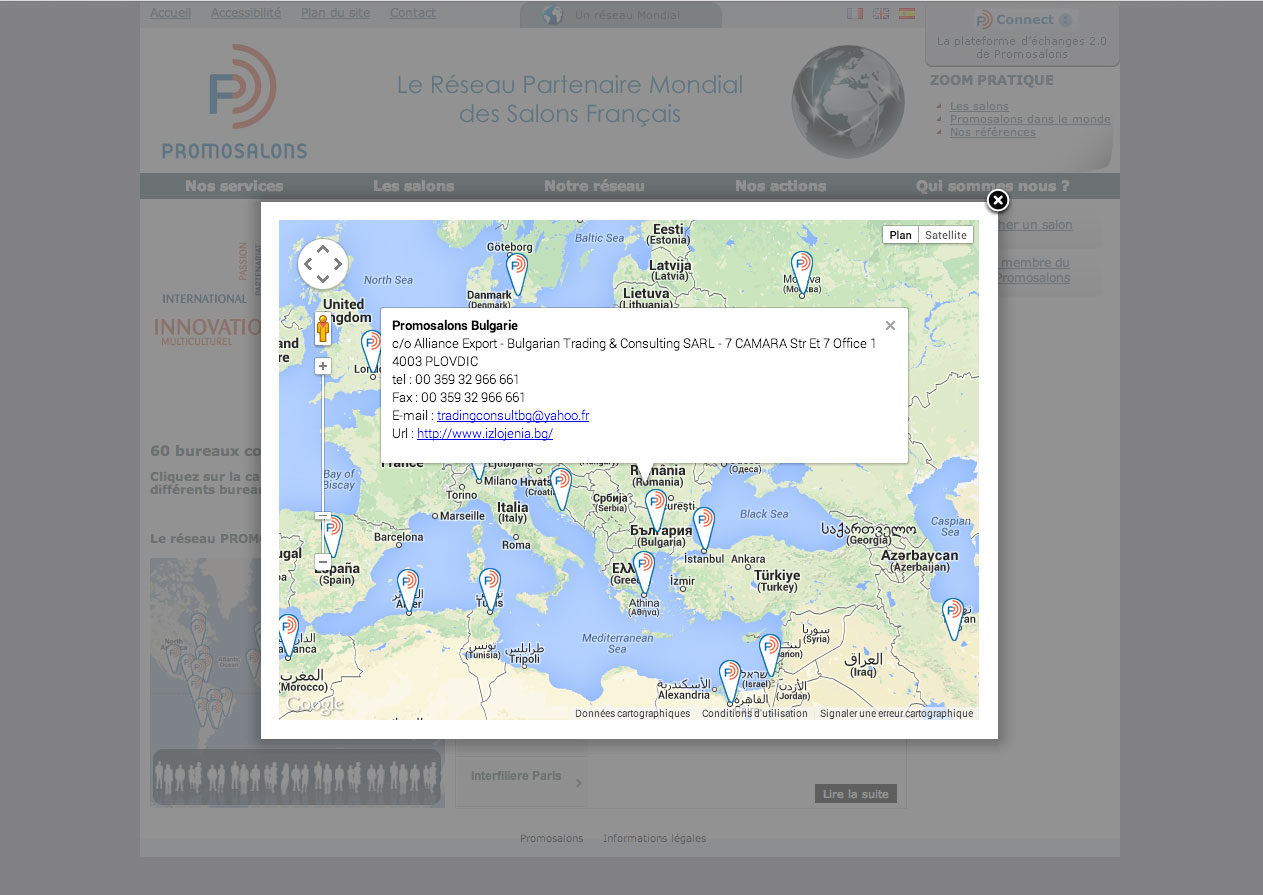
Task: Expand the Interfiliere Paris item
Action: (521, 776)
